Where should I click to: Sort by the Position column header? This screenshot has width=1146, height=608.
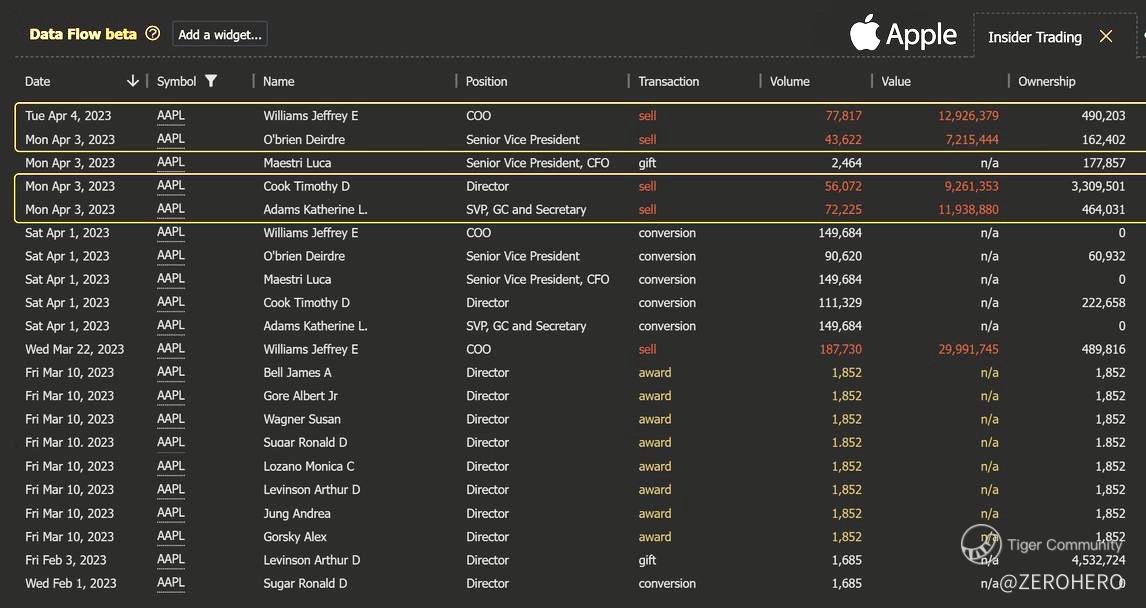click(486, 81)
